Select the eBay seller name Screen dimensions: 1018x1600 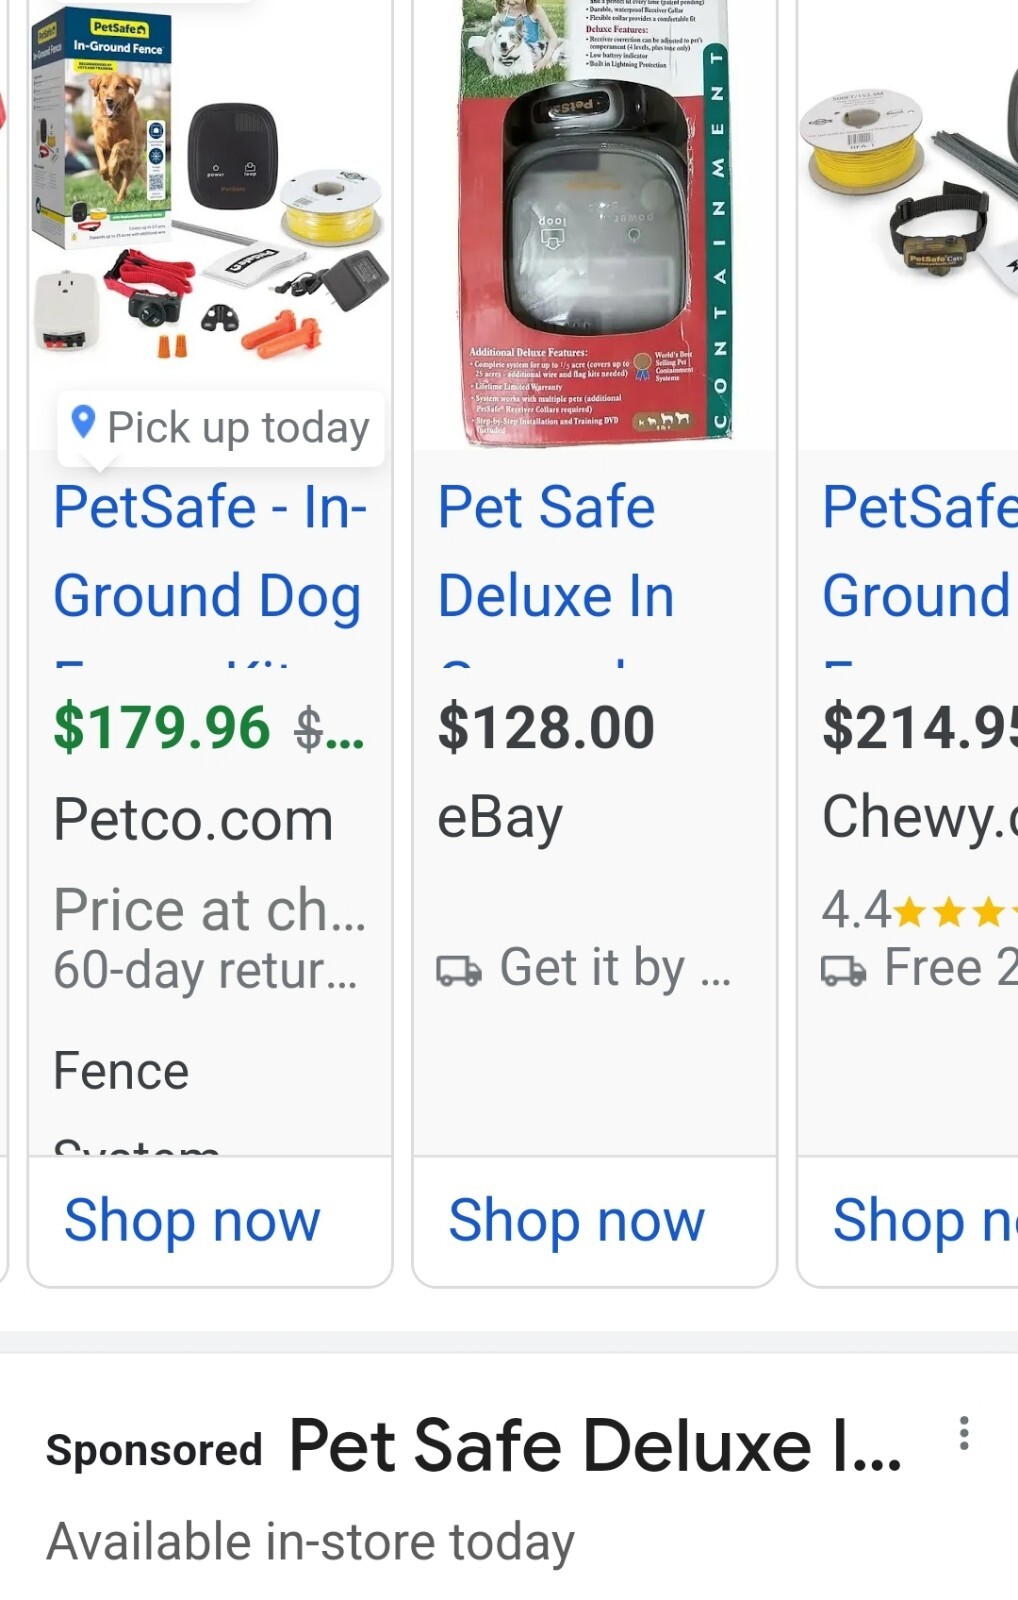pos(499,820)
